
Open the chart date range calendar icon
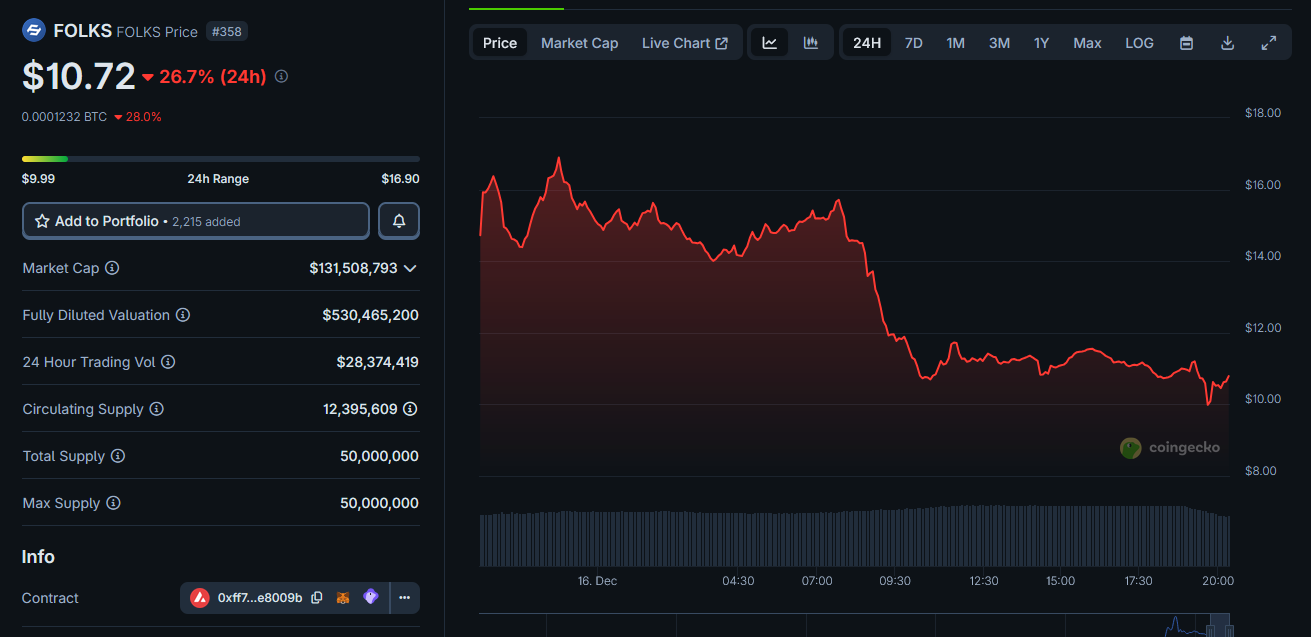pos(1186,43)
